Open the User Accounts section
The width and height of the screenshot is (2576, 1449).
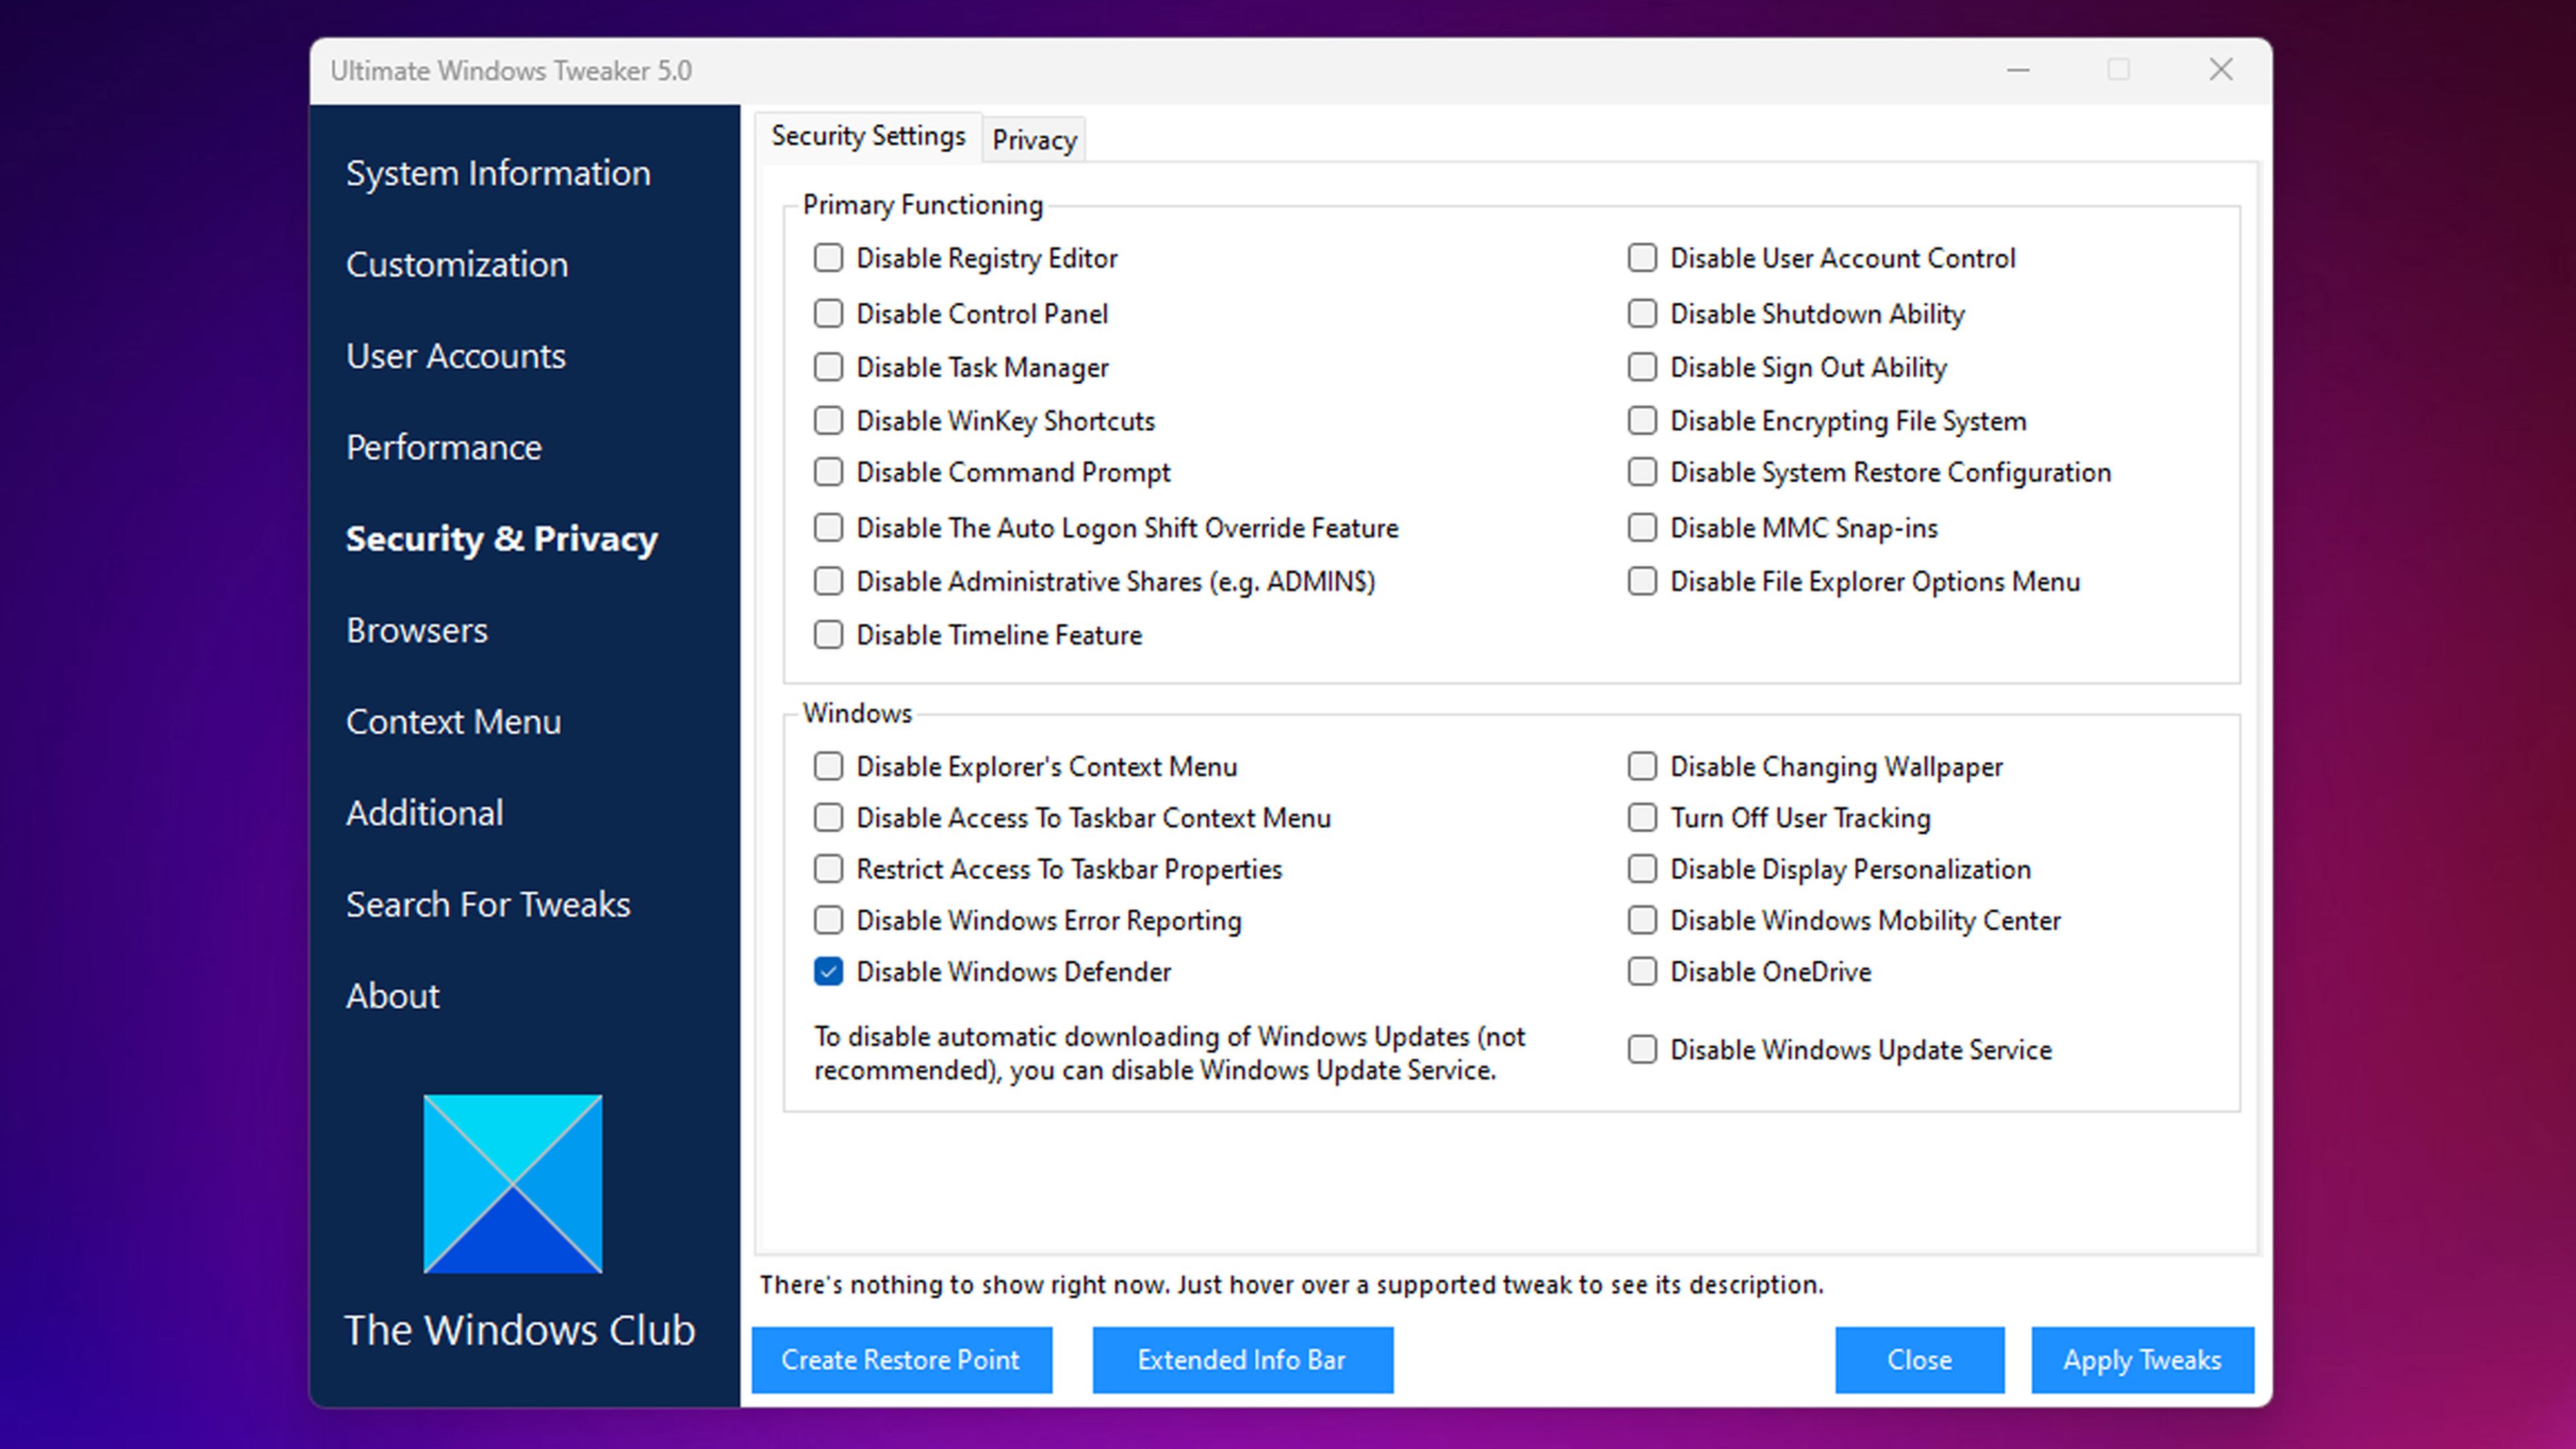tap(456, 356)
